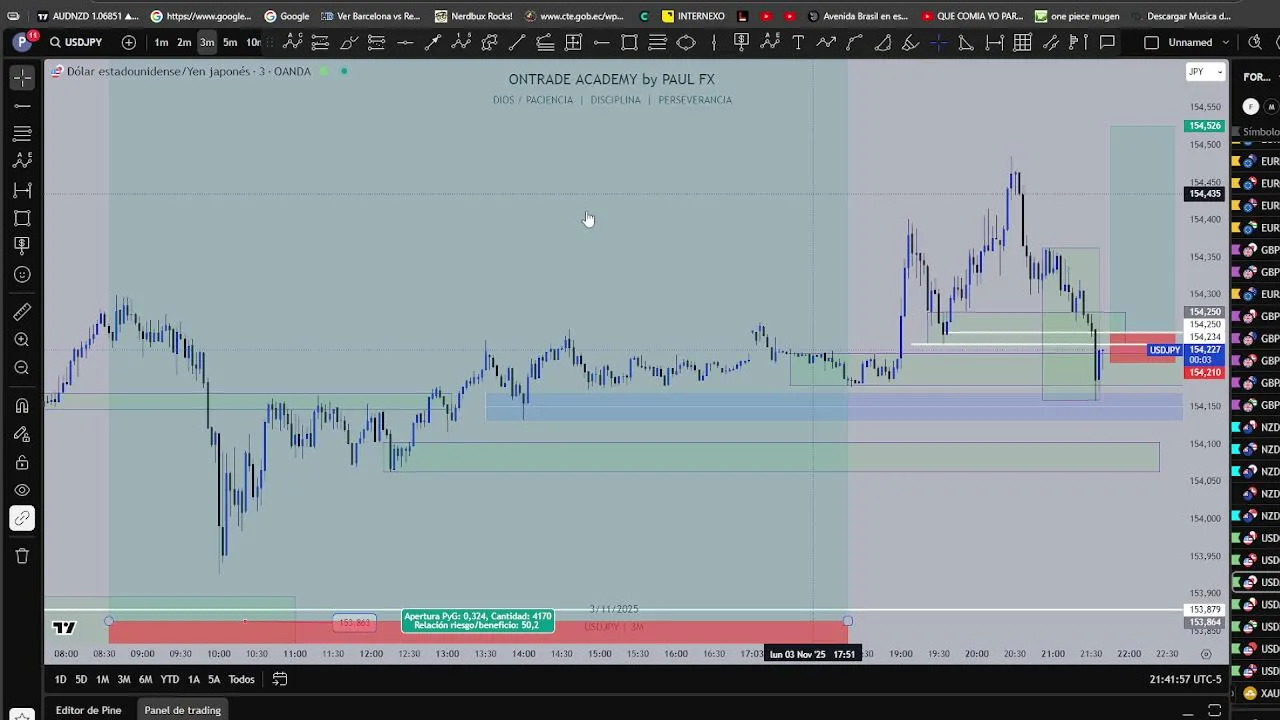Click the 154,526 green price label
Viewport: 1280px width, 720px height.
click(x=1204, y=126)
